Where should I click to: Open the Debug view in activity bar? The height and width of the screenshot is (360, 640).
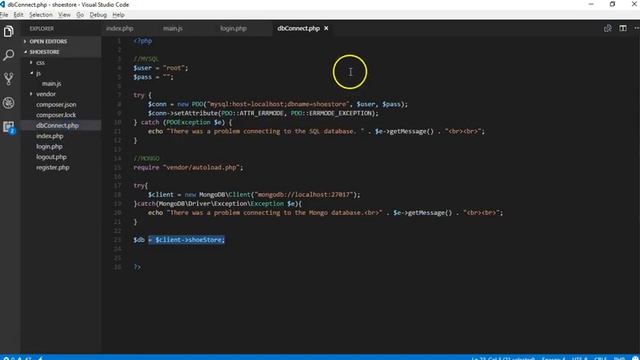click(x=9, y=103)
